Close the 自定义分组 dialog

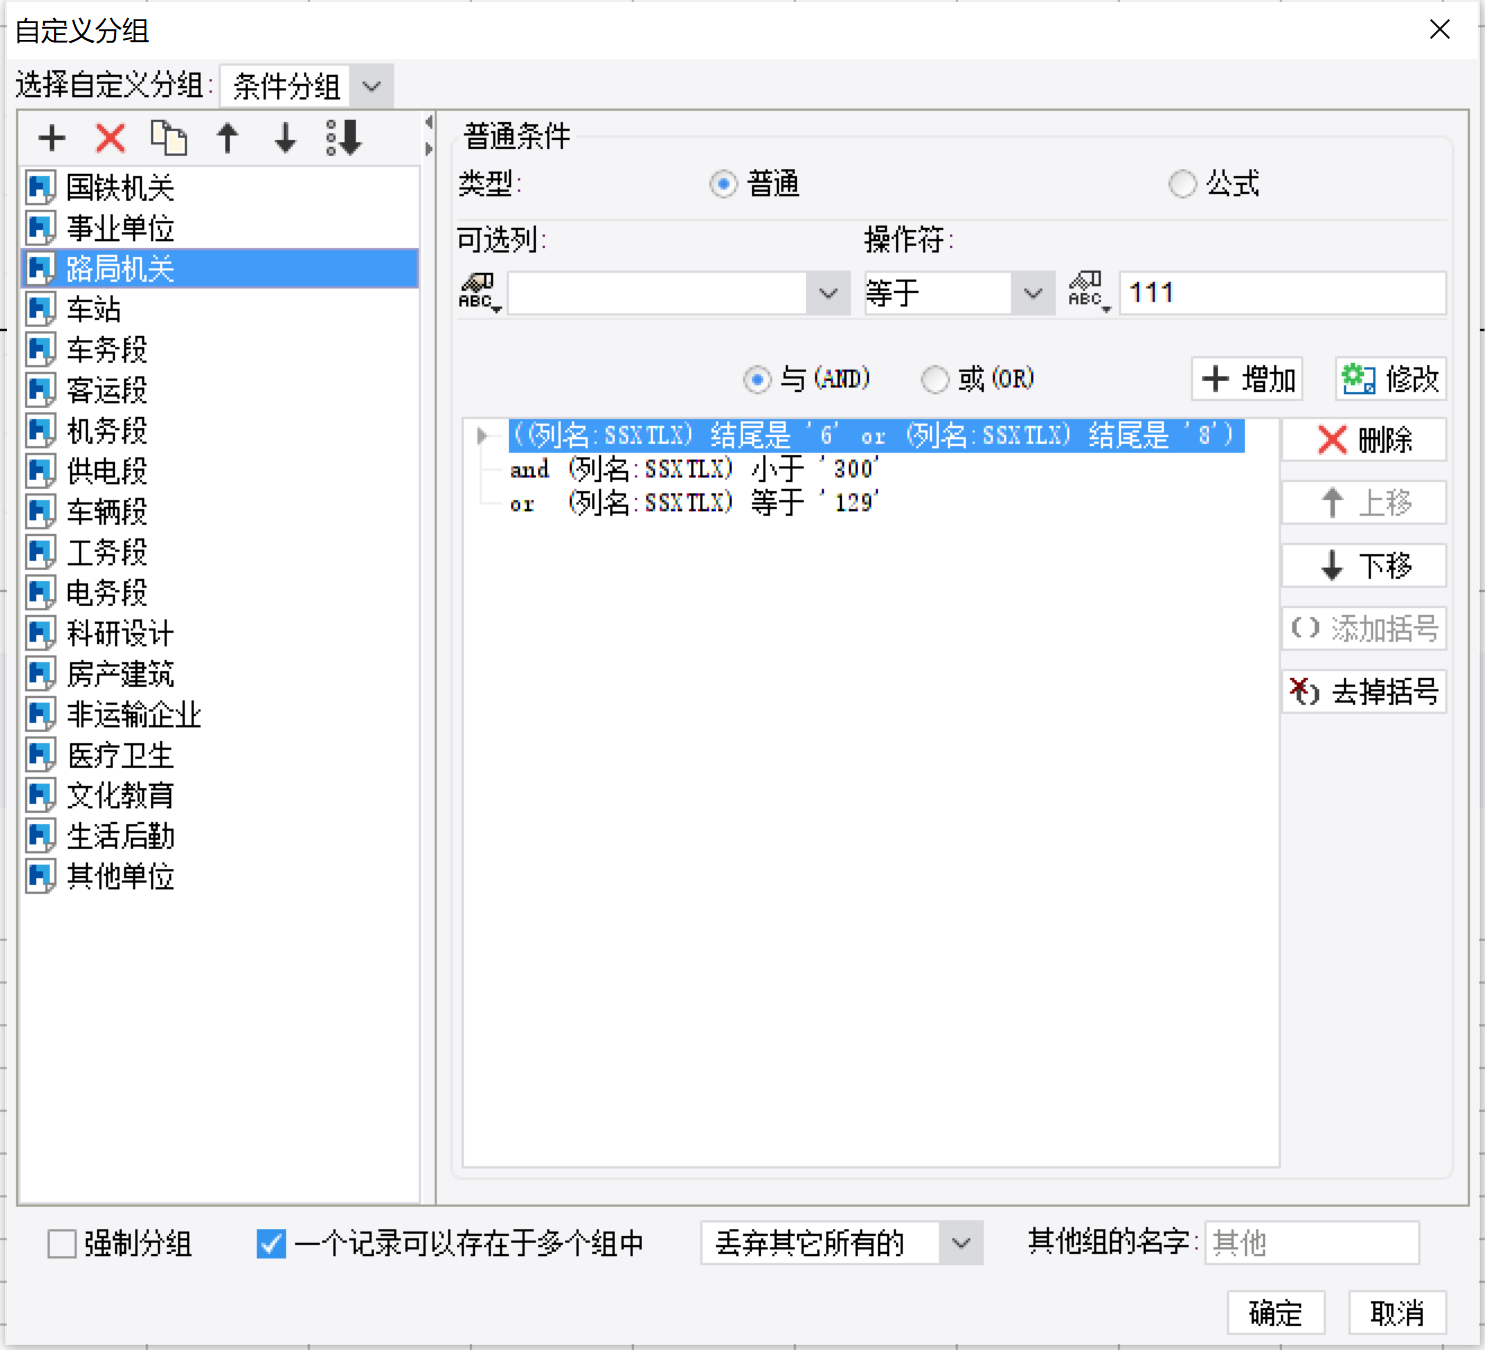click(1440, 29)
